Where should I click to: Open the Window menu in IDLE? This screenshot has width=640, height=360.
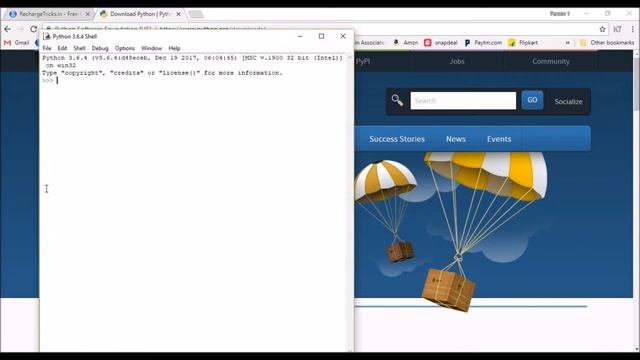[x=151, y=48]
